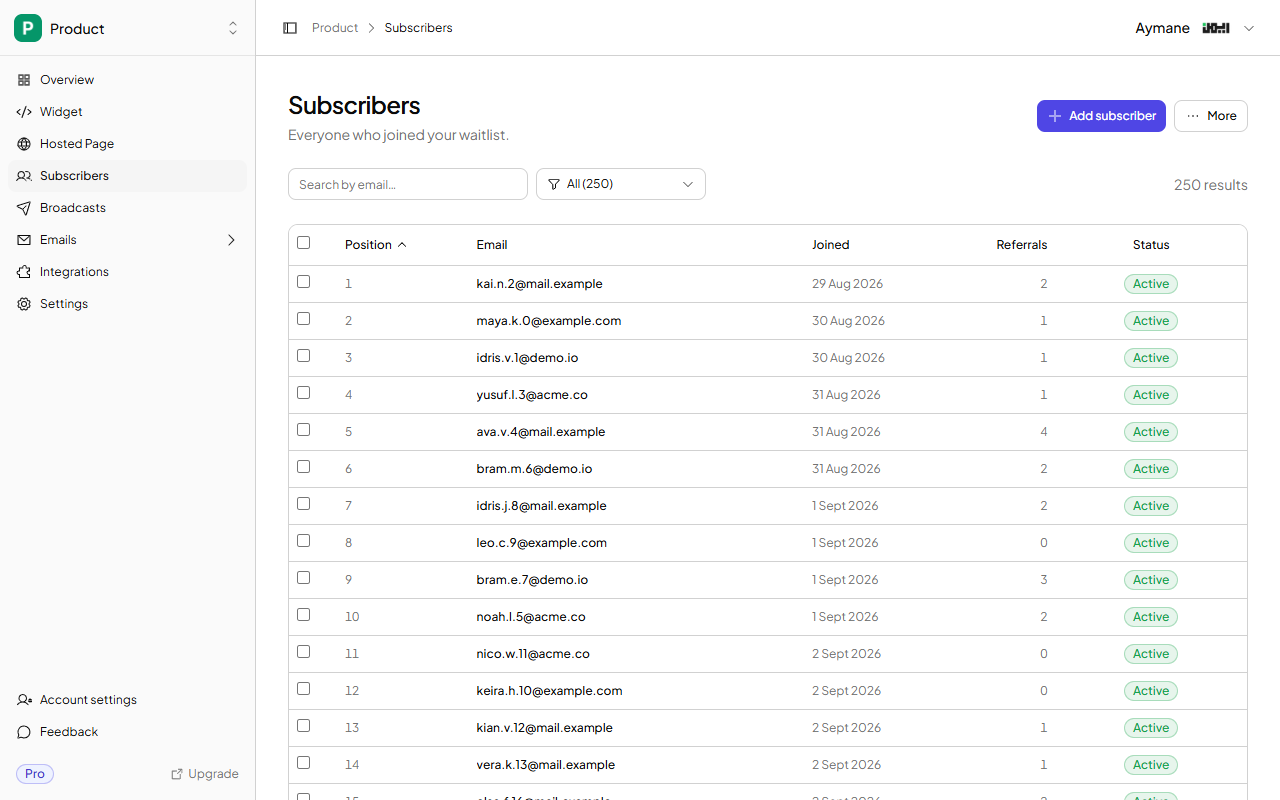The width and height of the screenshot is (1280, 800).
Task: Click the Integrations puzzle piece icon
Action: (24, 272)
